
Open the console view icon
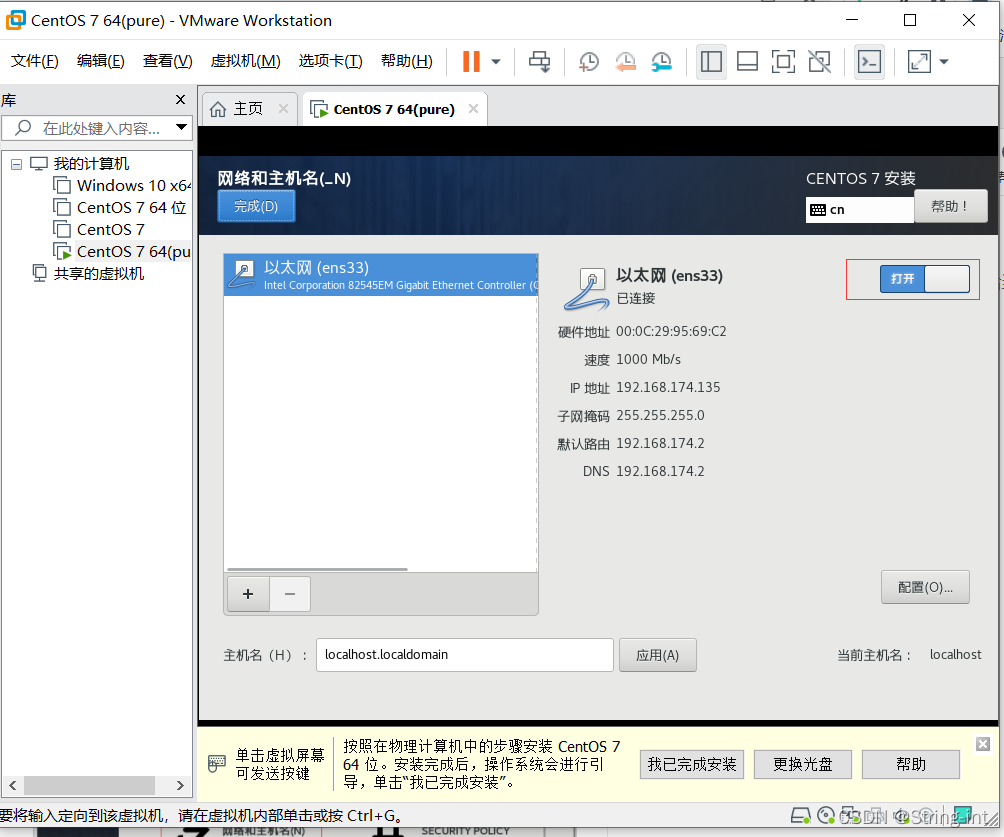(869, 62)
